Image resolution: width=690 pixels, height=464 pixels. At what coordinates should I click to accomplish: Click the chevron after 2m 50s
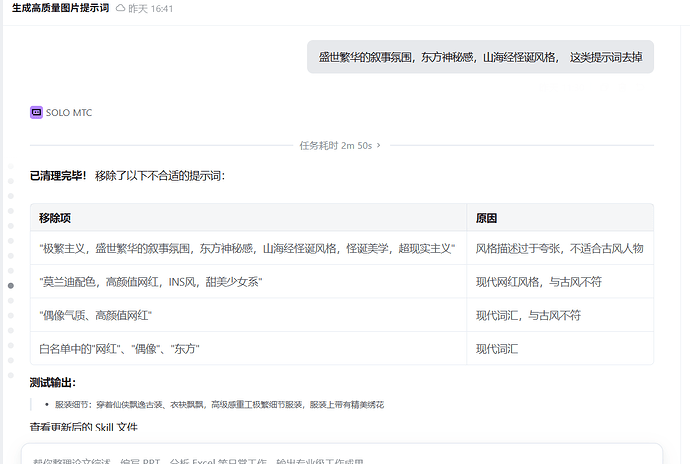378,145
